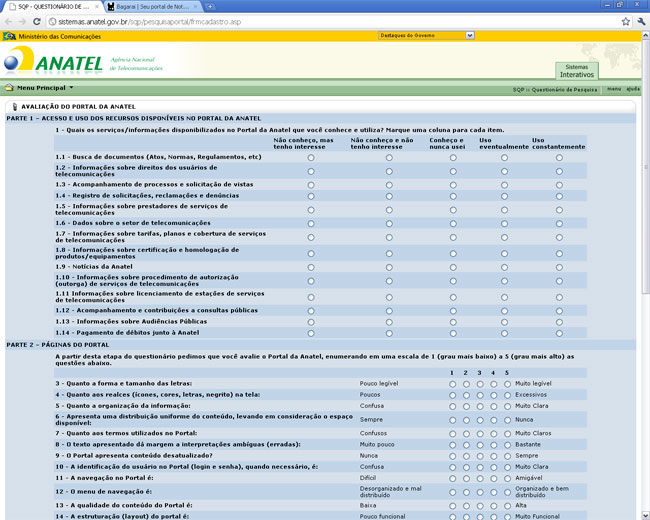The image size is (650, 520).
Task: Click the pencil icon beside Avaliação heading
Action: click(15, 107)
